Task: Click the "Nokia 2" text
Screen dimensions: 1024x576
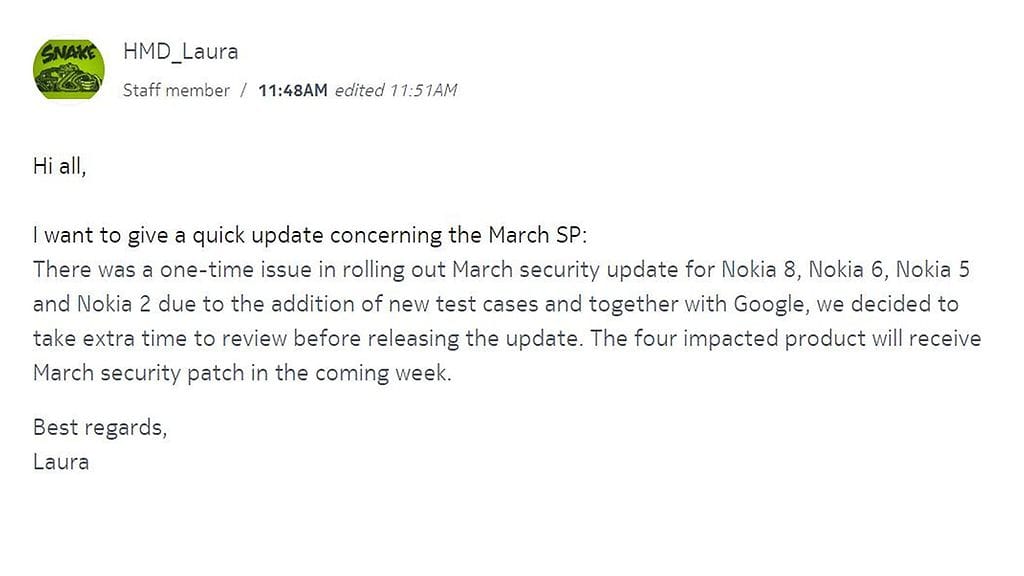Action: pos(107,304)
